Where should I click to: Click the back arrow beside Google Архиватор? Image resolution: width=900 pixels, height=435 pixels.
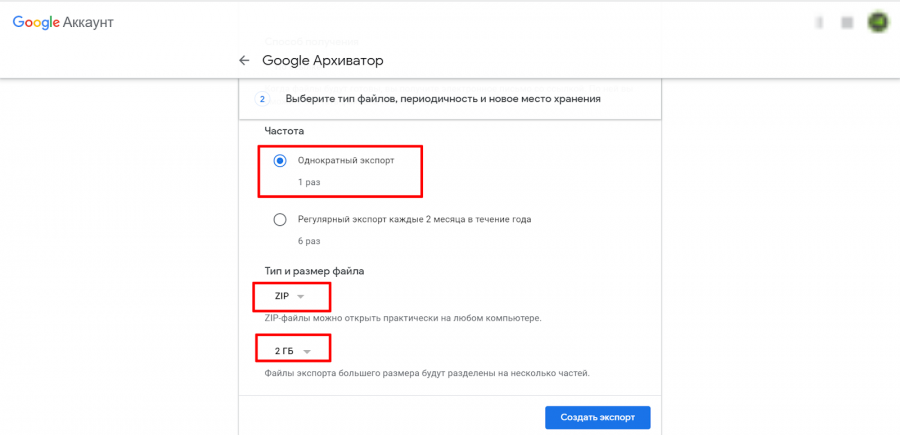click(244, 61)
